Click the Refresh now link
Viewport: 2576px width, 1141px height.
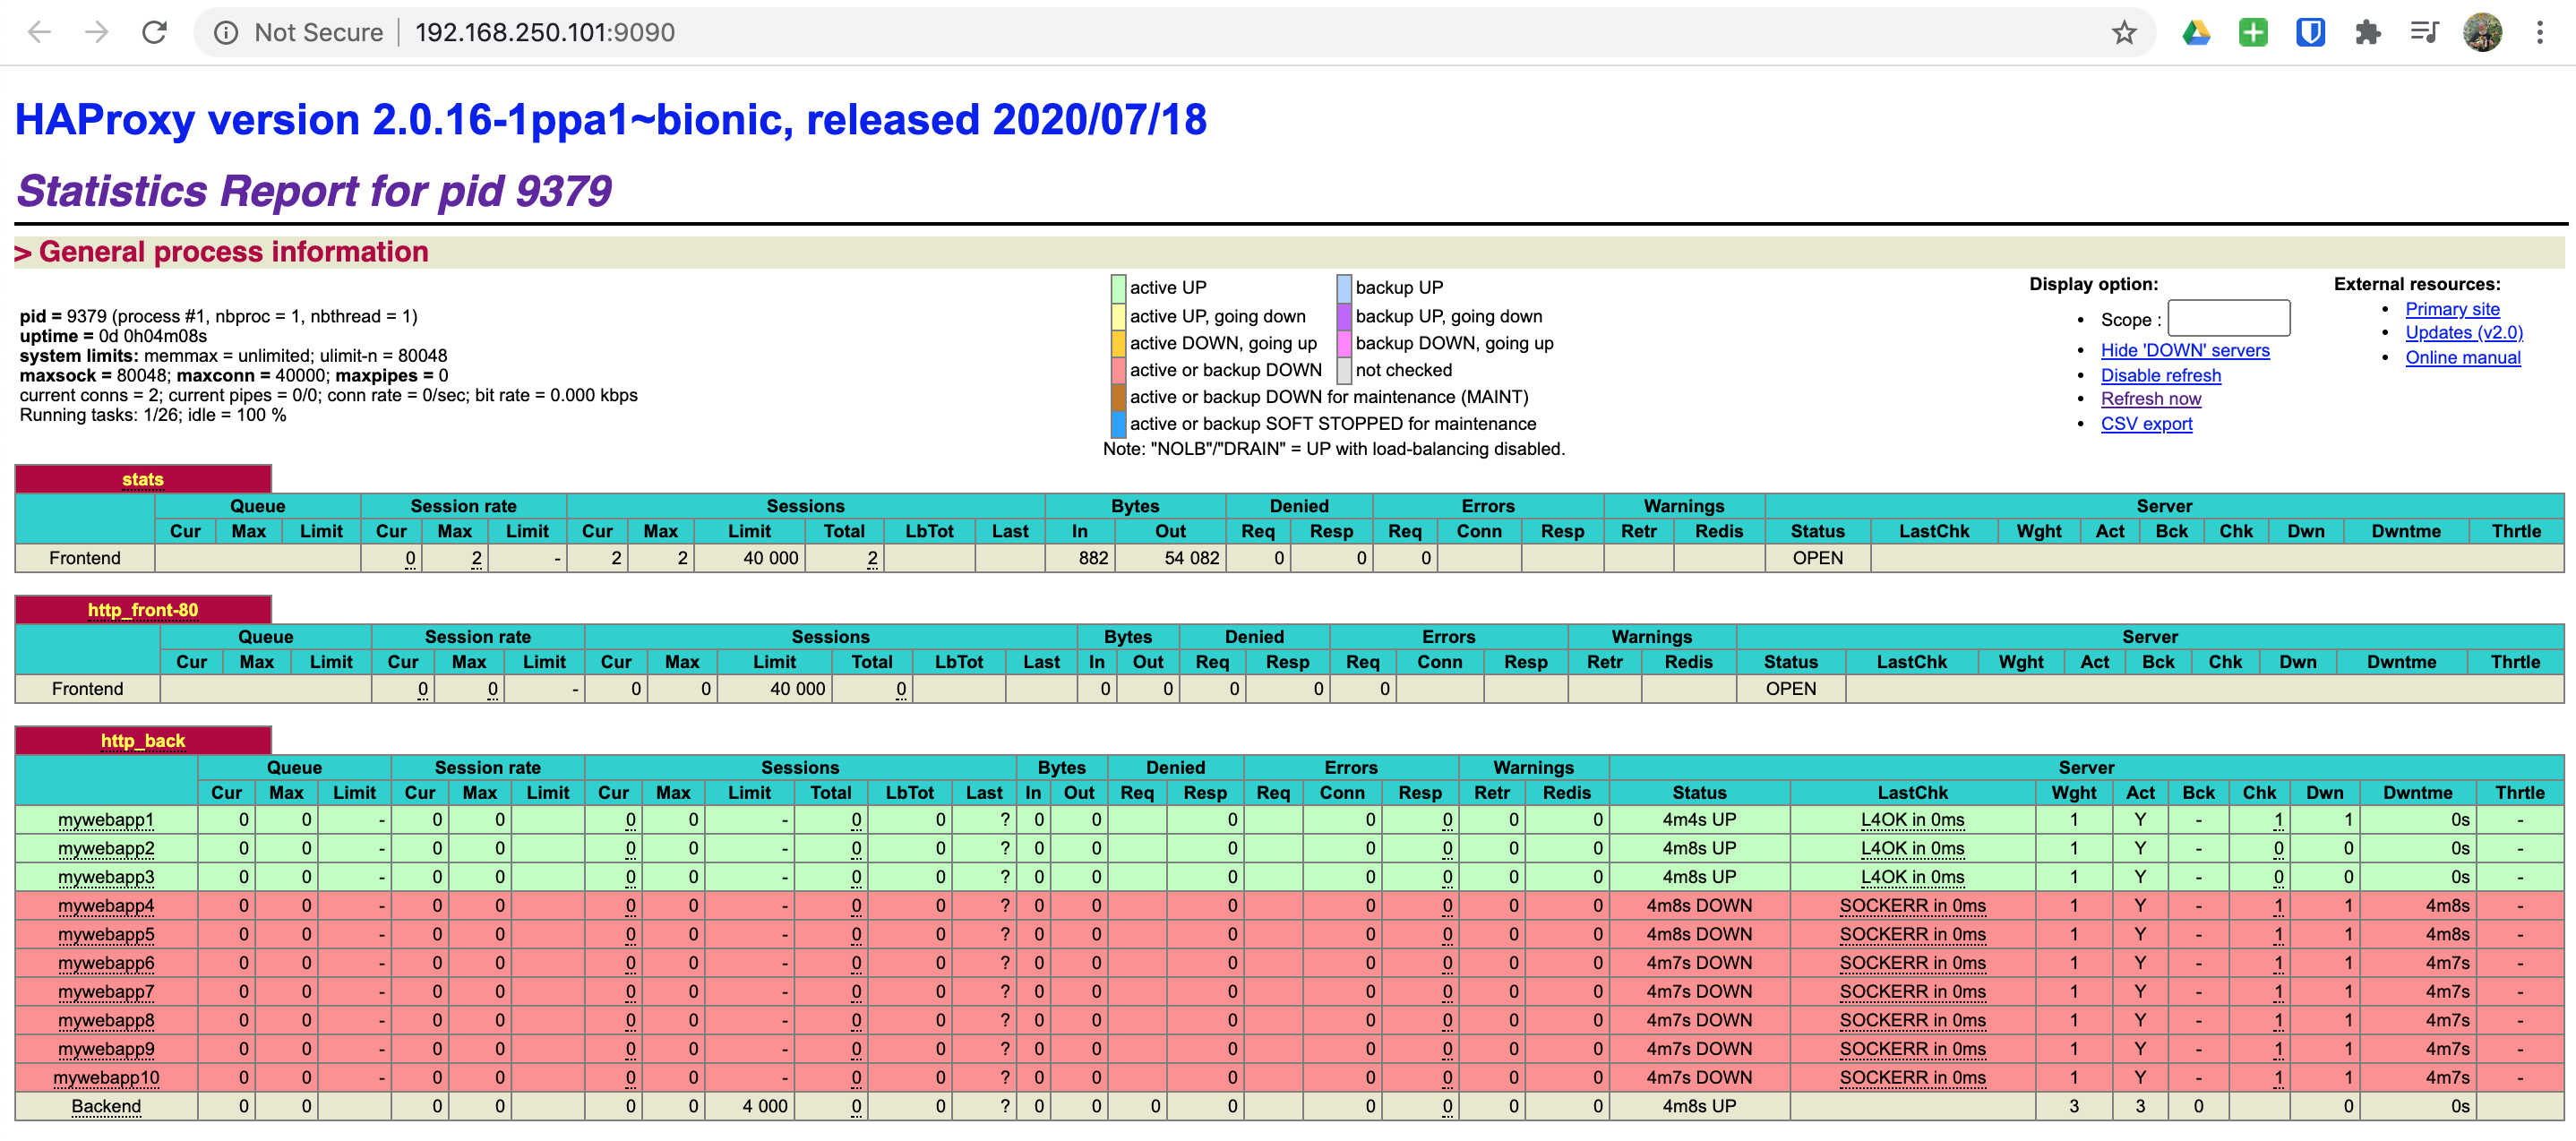[2151, 398]
